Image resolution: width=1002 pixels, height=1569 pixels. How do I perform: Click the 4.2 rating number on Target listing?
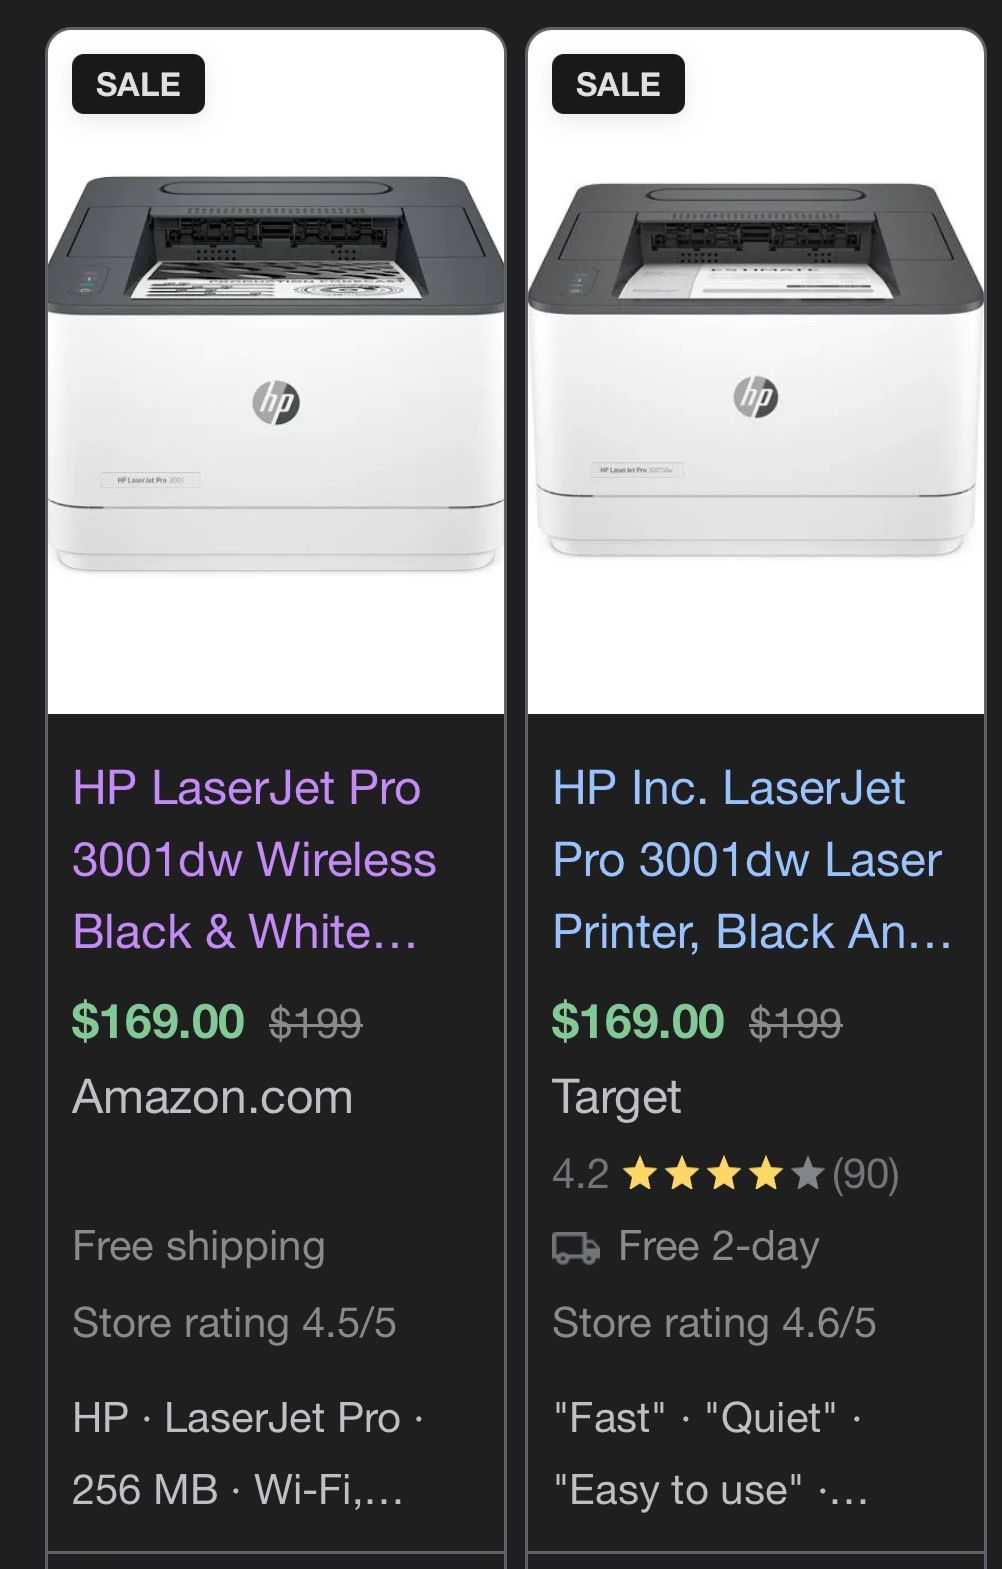point(582,1176)
